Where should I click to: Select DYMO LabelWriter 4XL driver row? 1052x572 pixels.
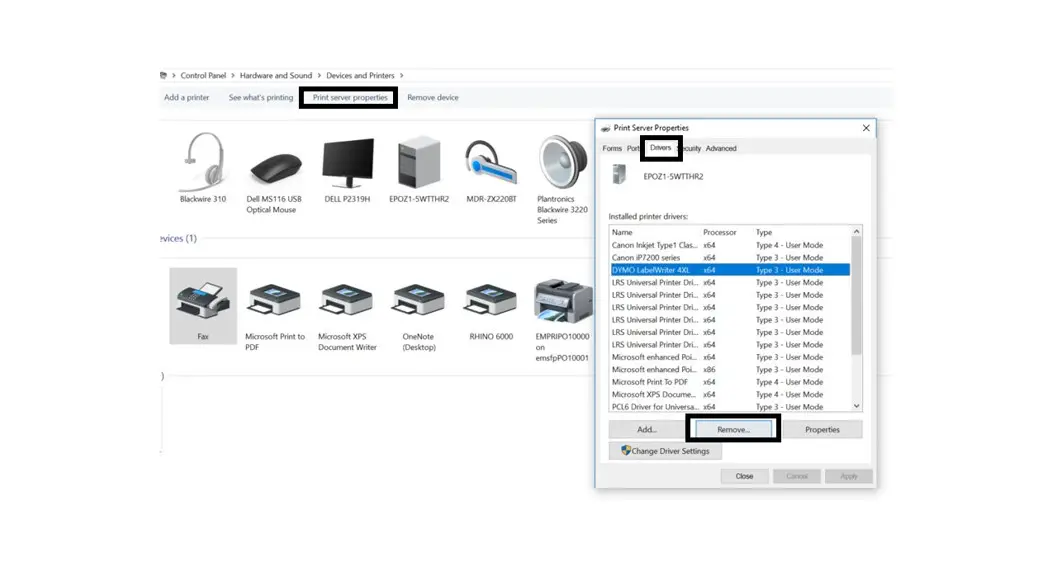click(x=730, y=270)
